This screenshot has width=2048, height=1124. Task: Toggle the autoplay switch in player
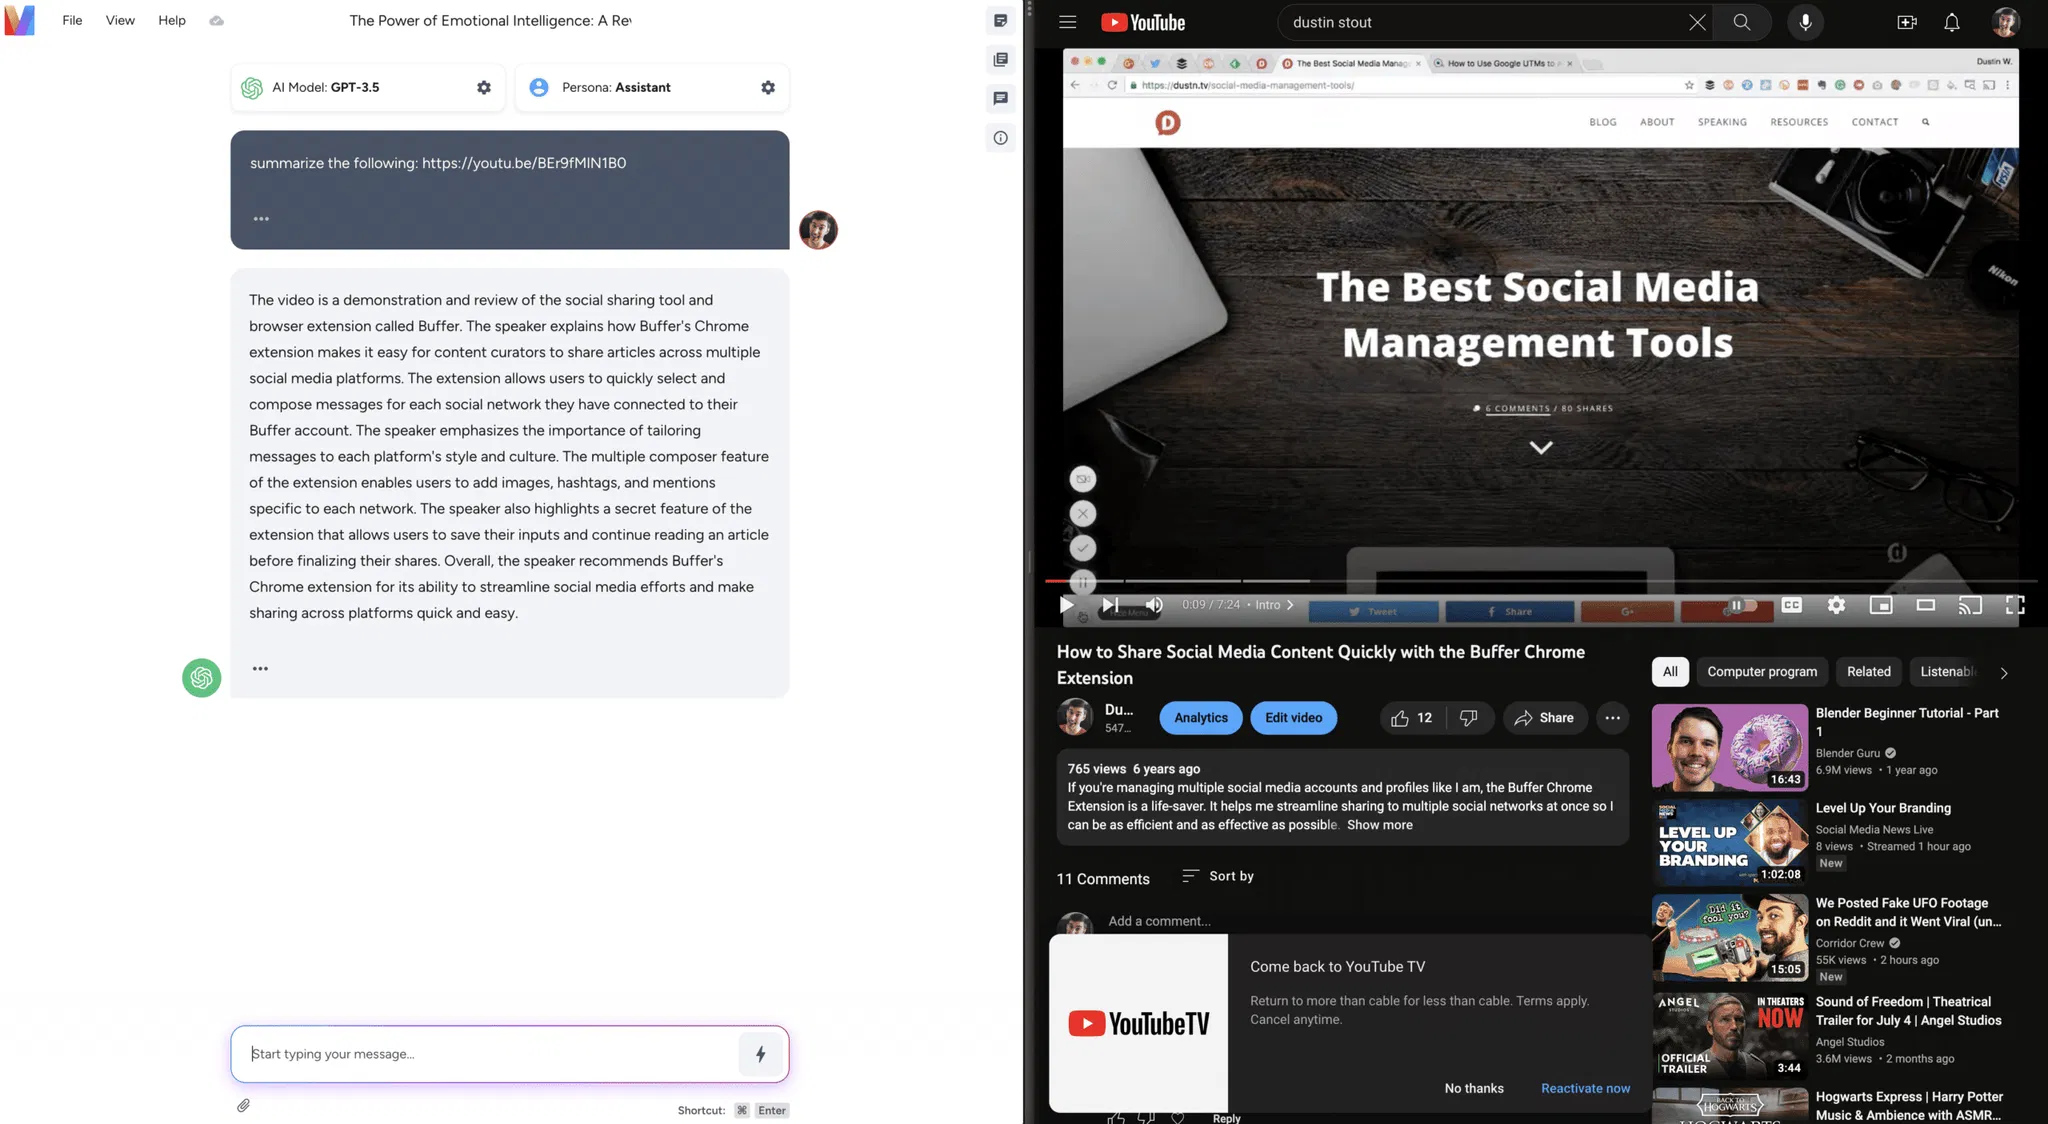[1741, 605]
